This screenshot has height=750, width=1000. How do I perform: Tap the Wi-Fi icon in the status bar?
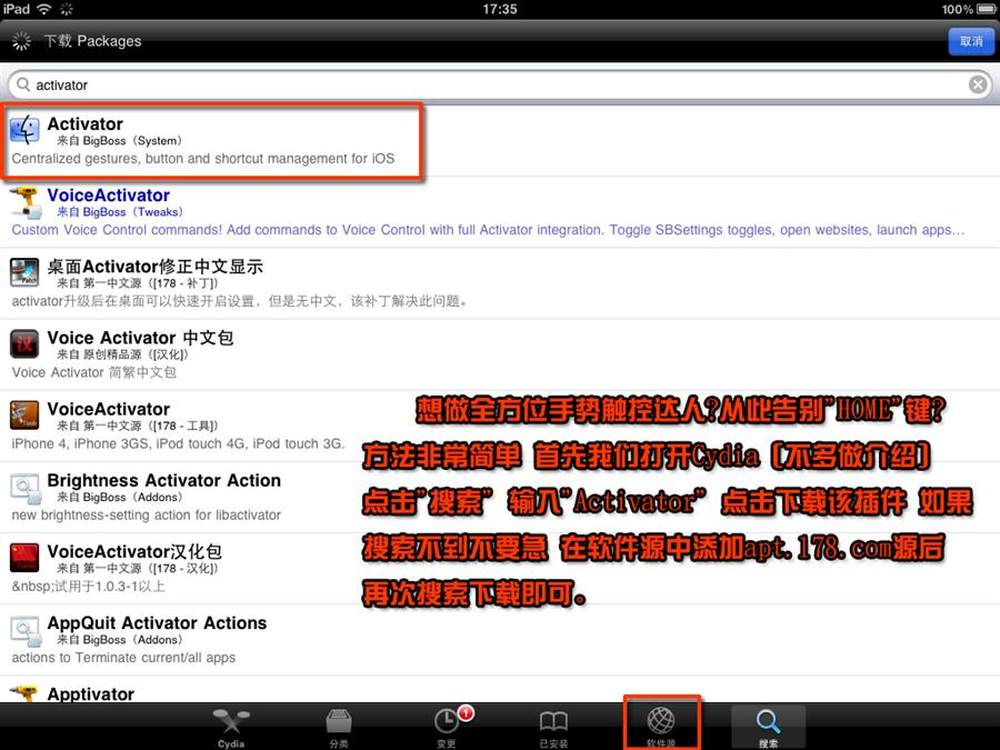[x=43, y=9]
